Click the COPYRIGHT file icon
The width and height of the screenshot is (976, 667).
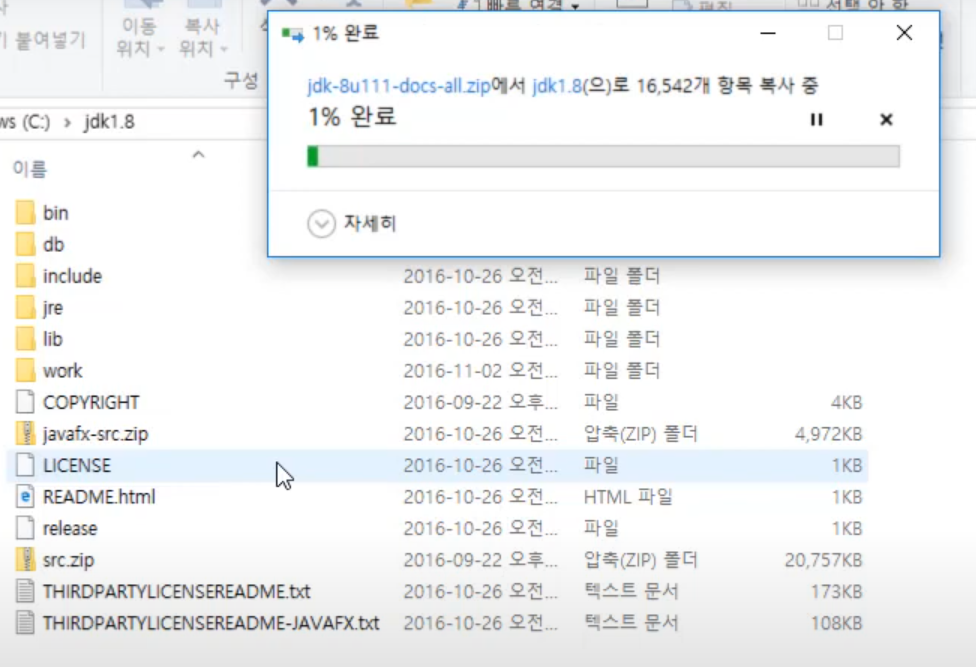click(x=26, y=402)
